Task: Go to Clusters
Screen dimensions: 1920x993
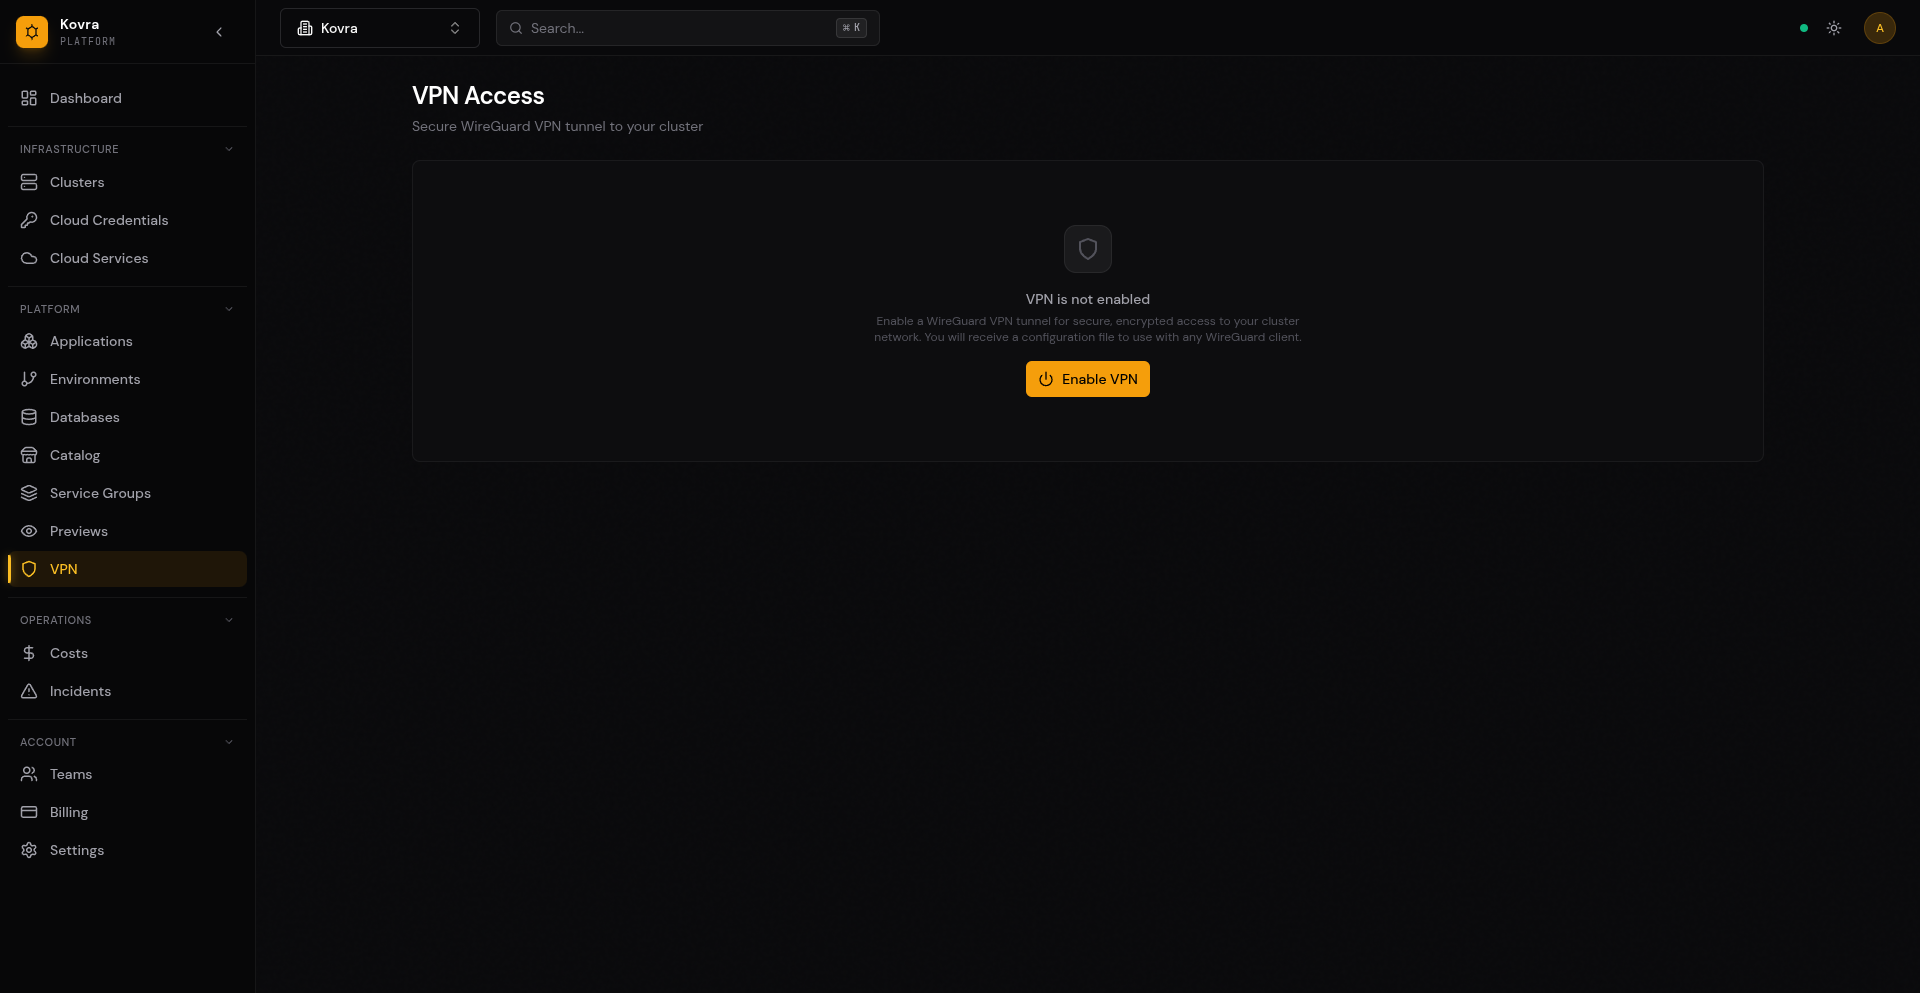Action: (127, 182)
